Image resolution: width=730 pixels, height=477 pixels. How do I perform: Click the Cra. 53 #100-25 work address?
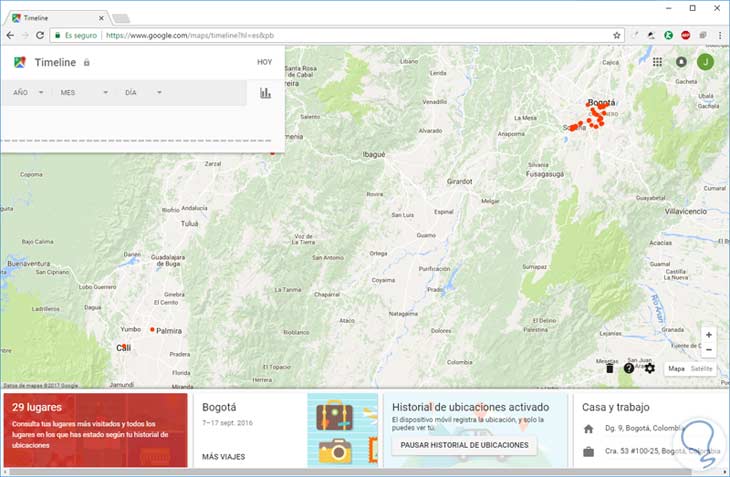[661, 451]
